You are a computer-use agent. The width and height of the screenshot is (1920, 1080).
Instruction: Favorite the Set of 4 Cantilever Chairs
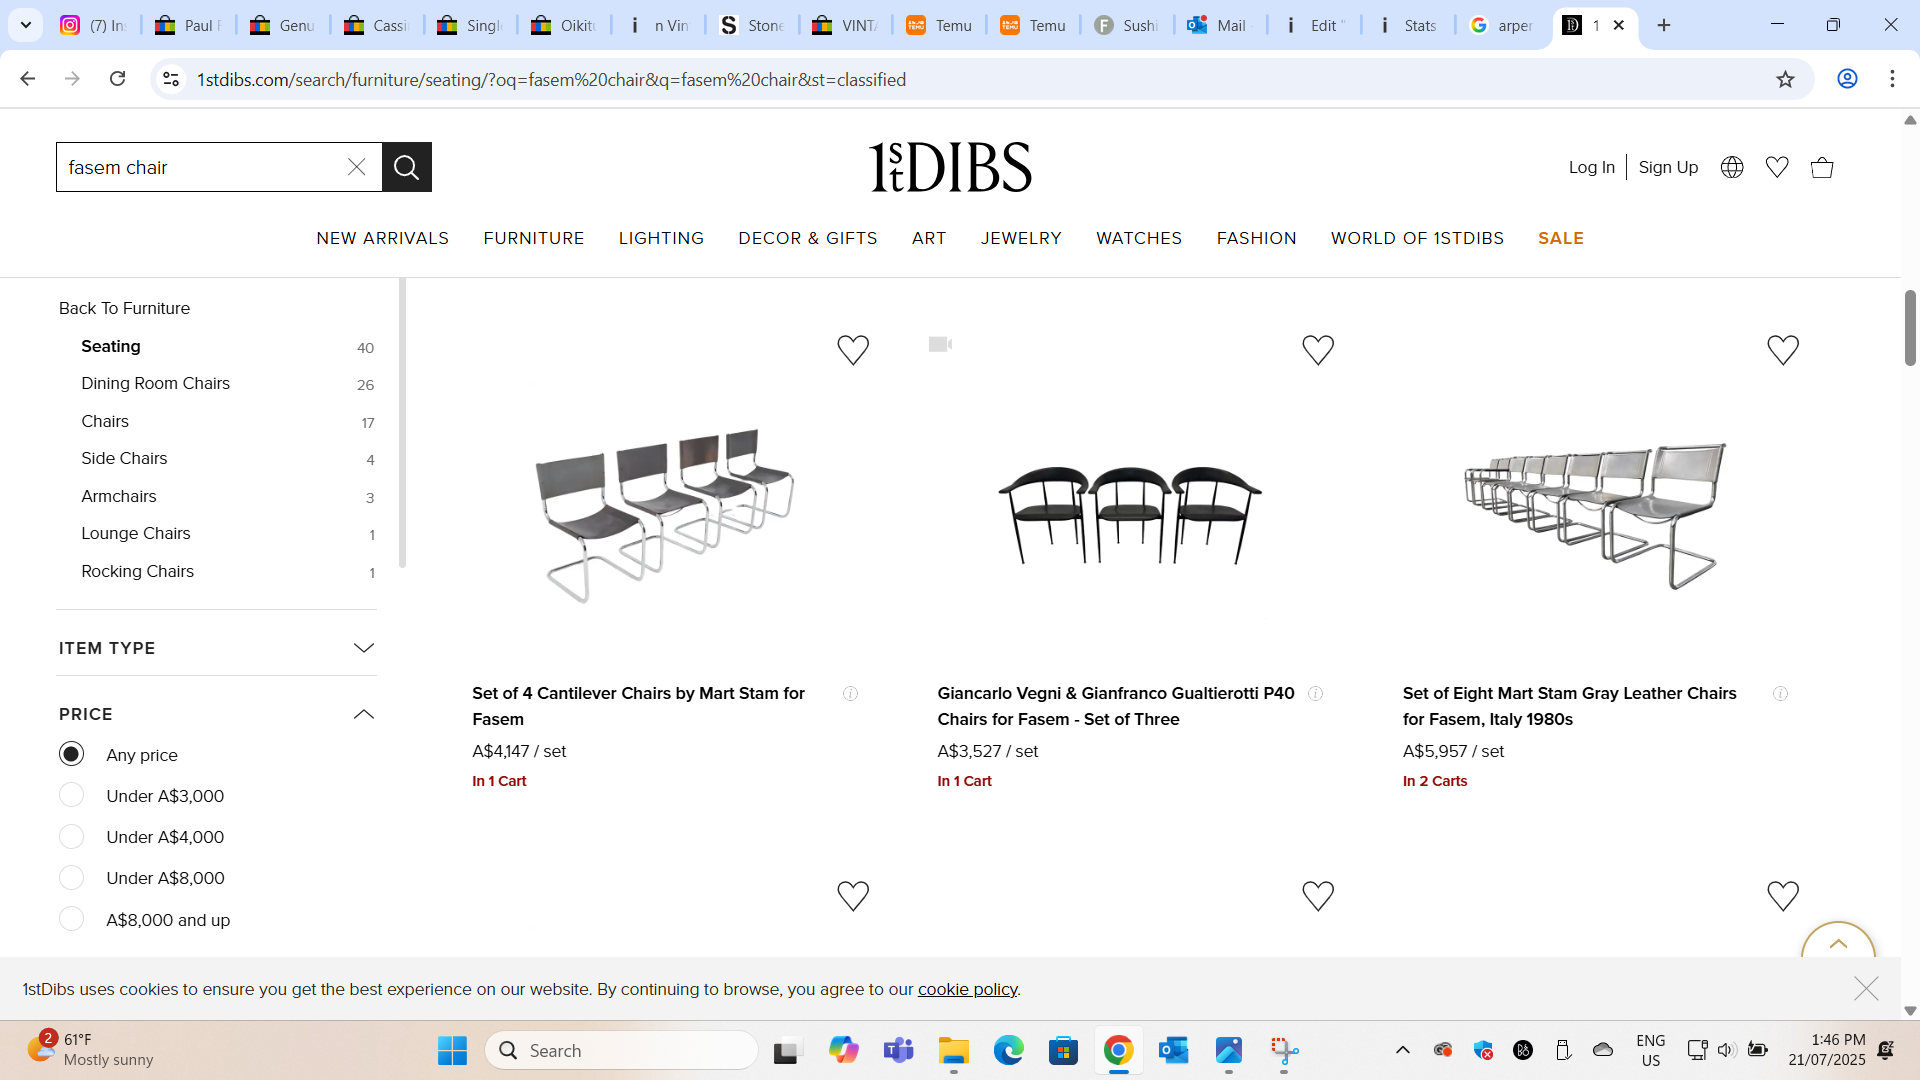853,350
